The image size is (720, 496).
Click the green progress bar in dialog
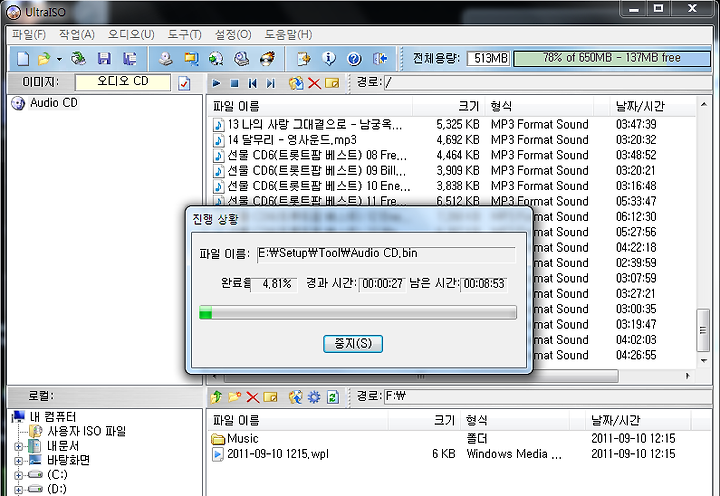tap(358, 313)
